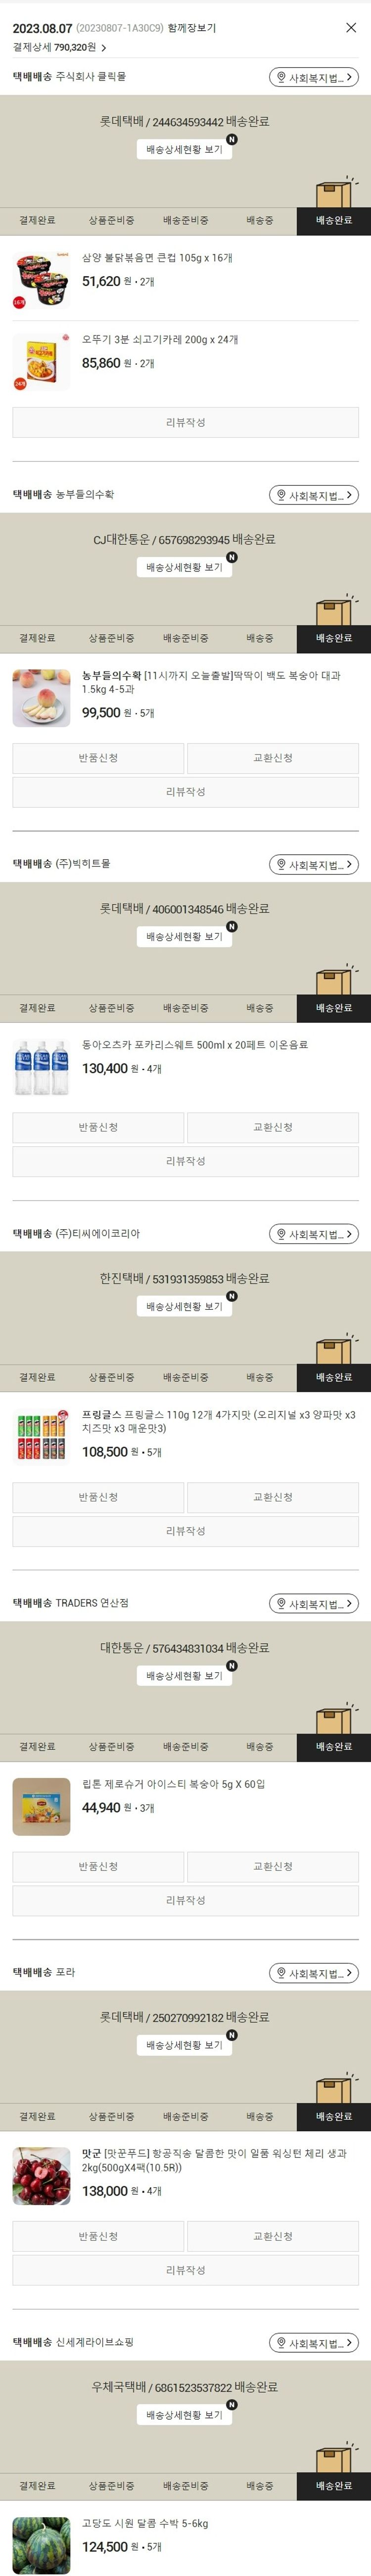Open the Pringles product thumbnail
The width and height of the screenshot is (371, 2576).
point(41,1436)
